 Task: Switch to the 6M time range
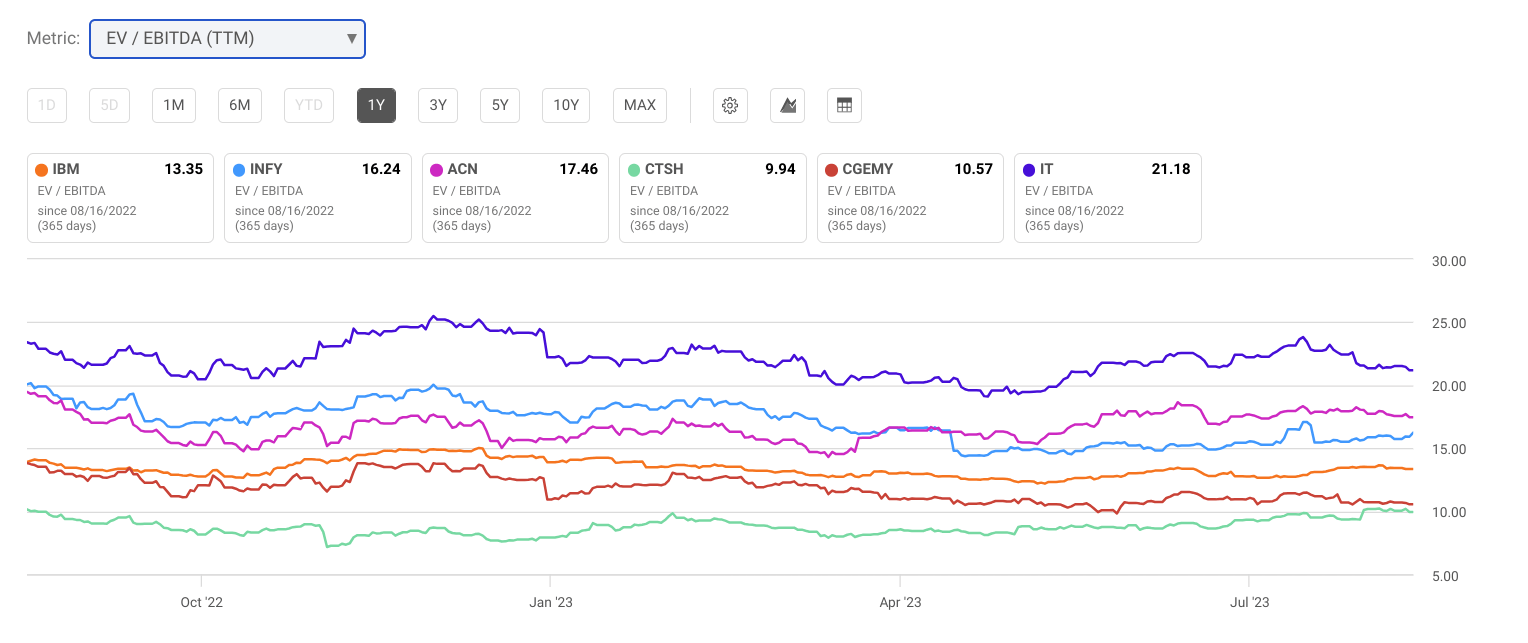(240, 105)
